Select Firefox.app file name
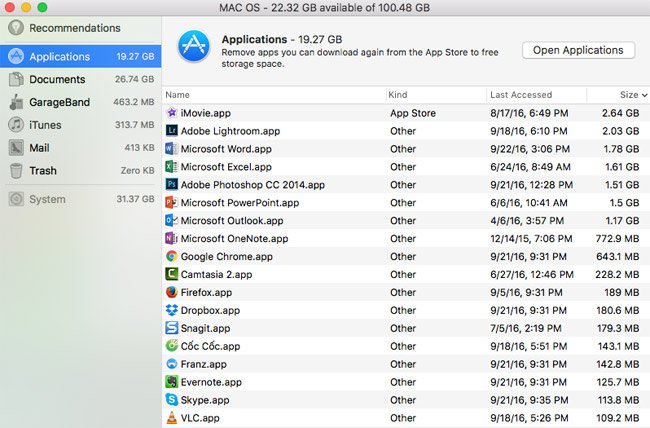 [x=206, y=292]
